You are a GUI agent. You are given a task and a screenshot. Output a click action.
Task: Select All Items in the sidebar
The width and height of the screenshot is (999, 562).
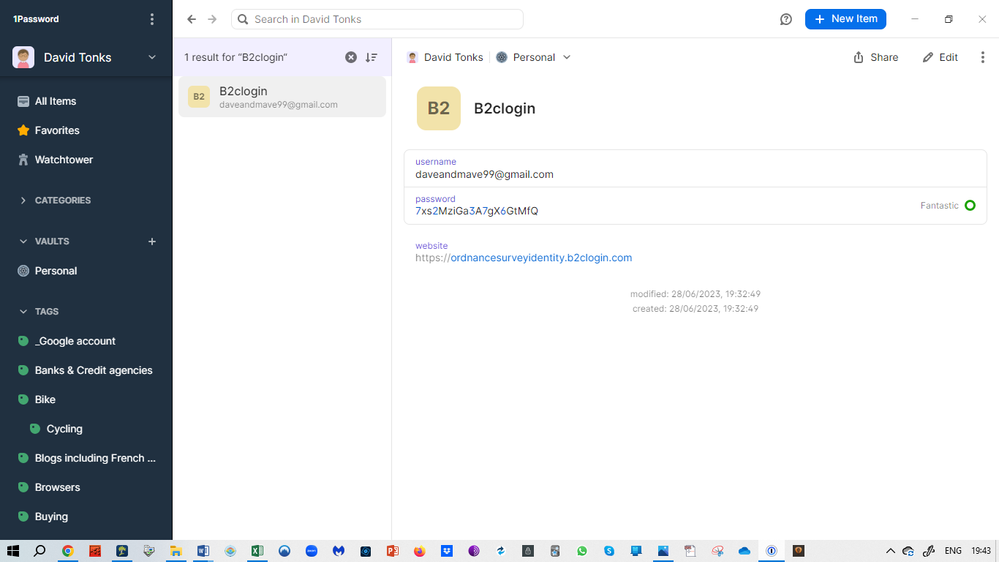pos(55,101)
